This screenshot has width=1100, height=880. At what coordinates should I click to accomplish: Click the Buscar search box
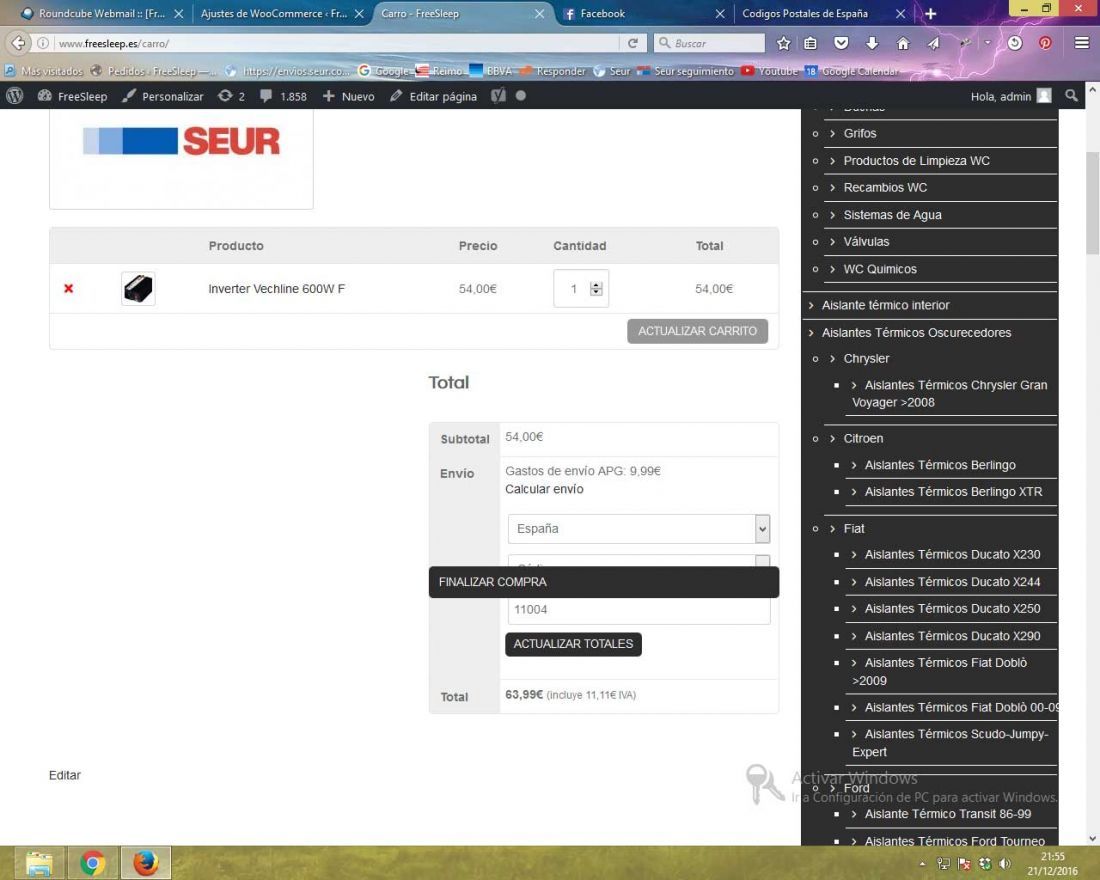point(709,43)
